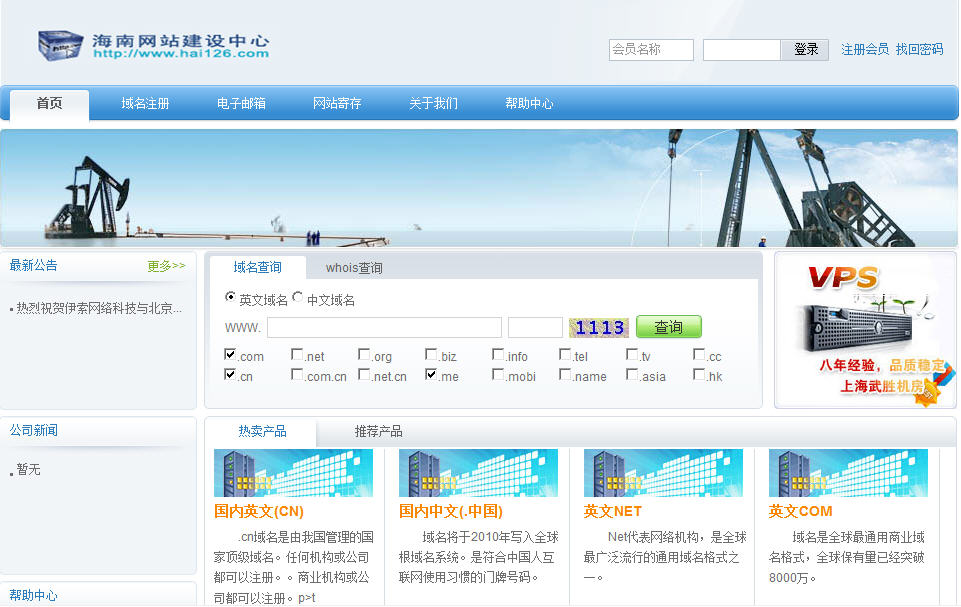This screenshot has width=961, height=607.
Task: Click the Hainan website logo icon
Action: coord(60,45)
